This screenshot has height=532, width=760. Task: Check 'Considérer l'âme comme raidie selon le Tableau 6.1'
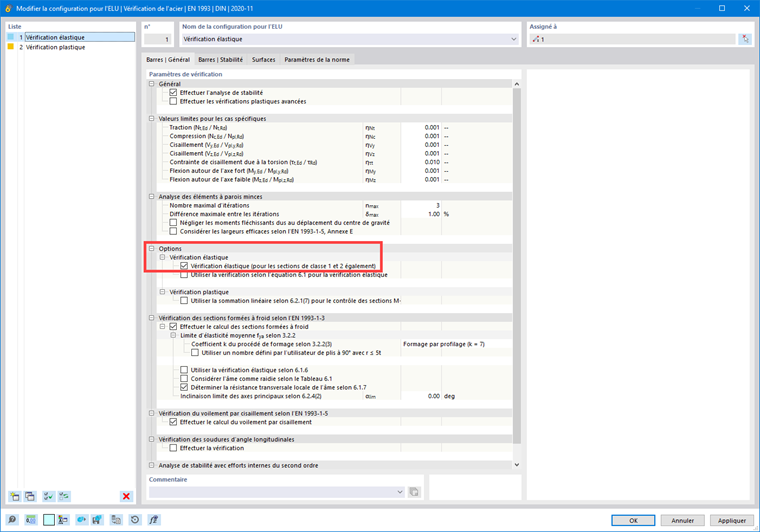(x=184, y=379)
